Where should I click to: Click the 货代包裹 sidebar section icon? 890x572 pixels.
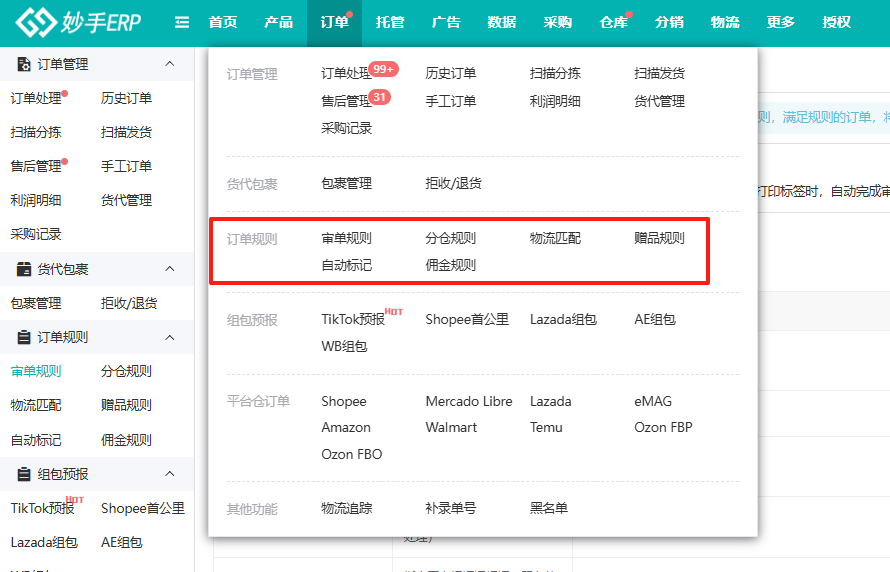pyautogui.click(x=24, y=269)
